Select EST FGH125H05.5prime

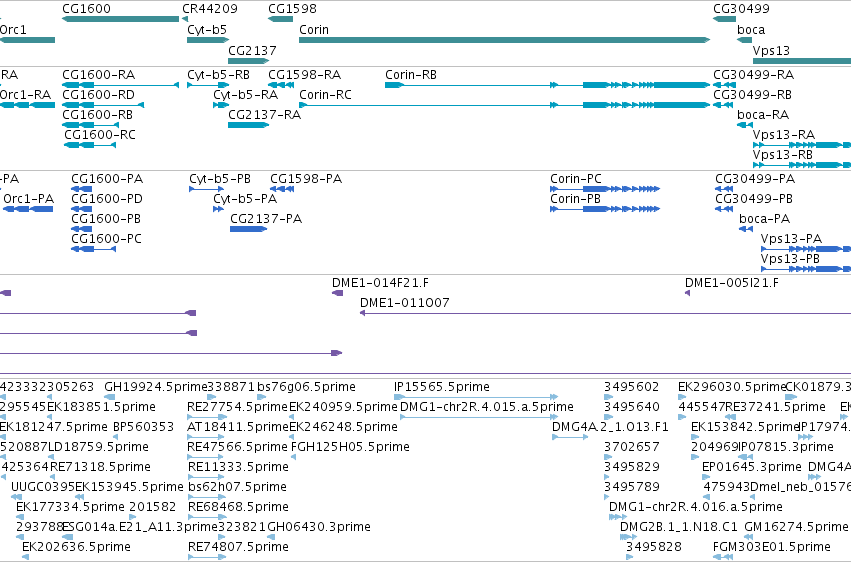click(294, 457)
